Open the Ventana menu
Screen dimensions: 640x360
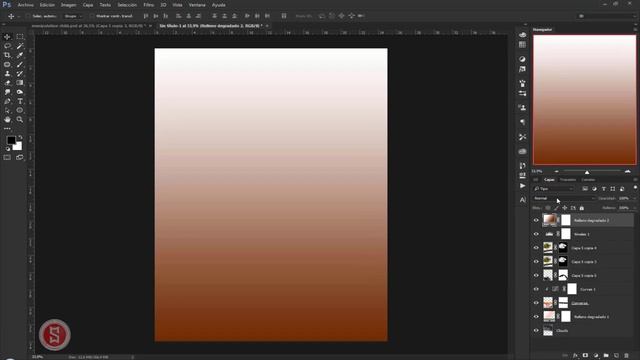pos(197,5)
